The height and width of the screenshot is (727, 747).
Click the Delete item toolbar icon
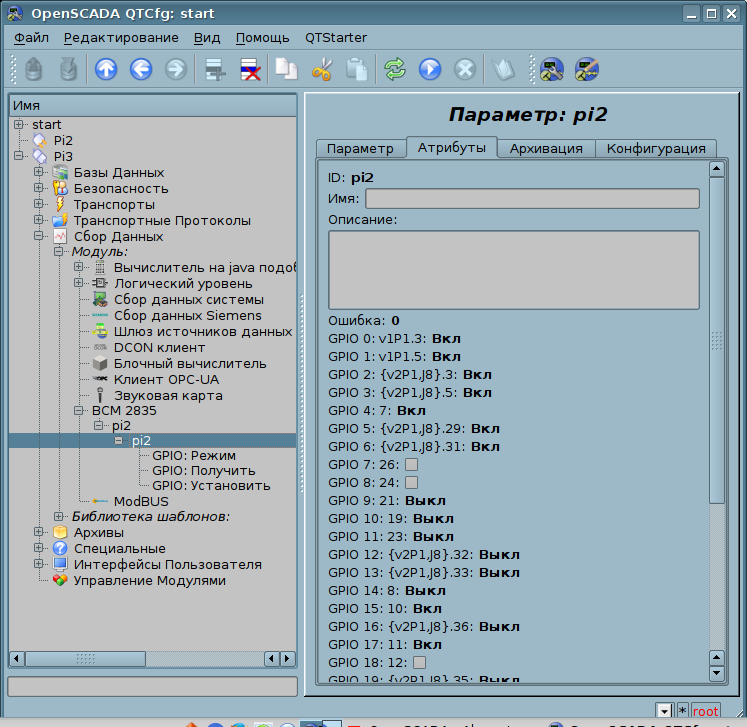250,69
